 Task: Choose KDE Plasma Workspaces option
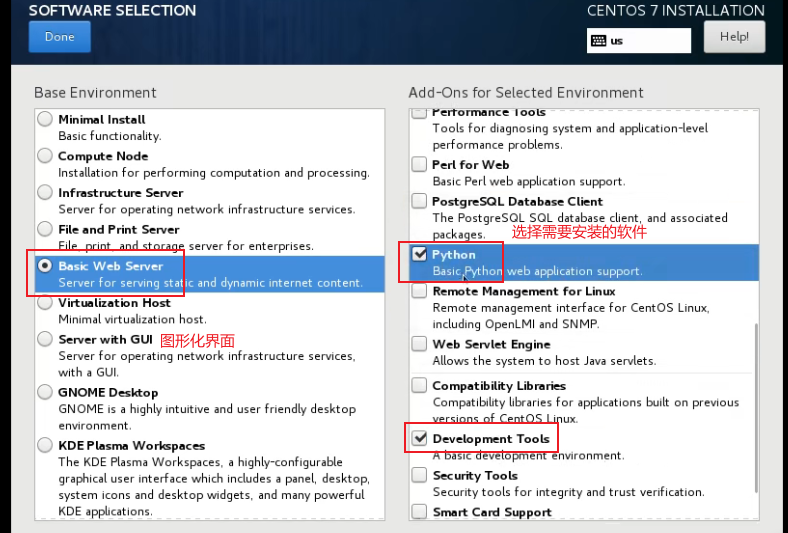pos(45,445)
